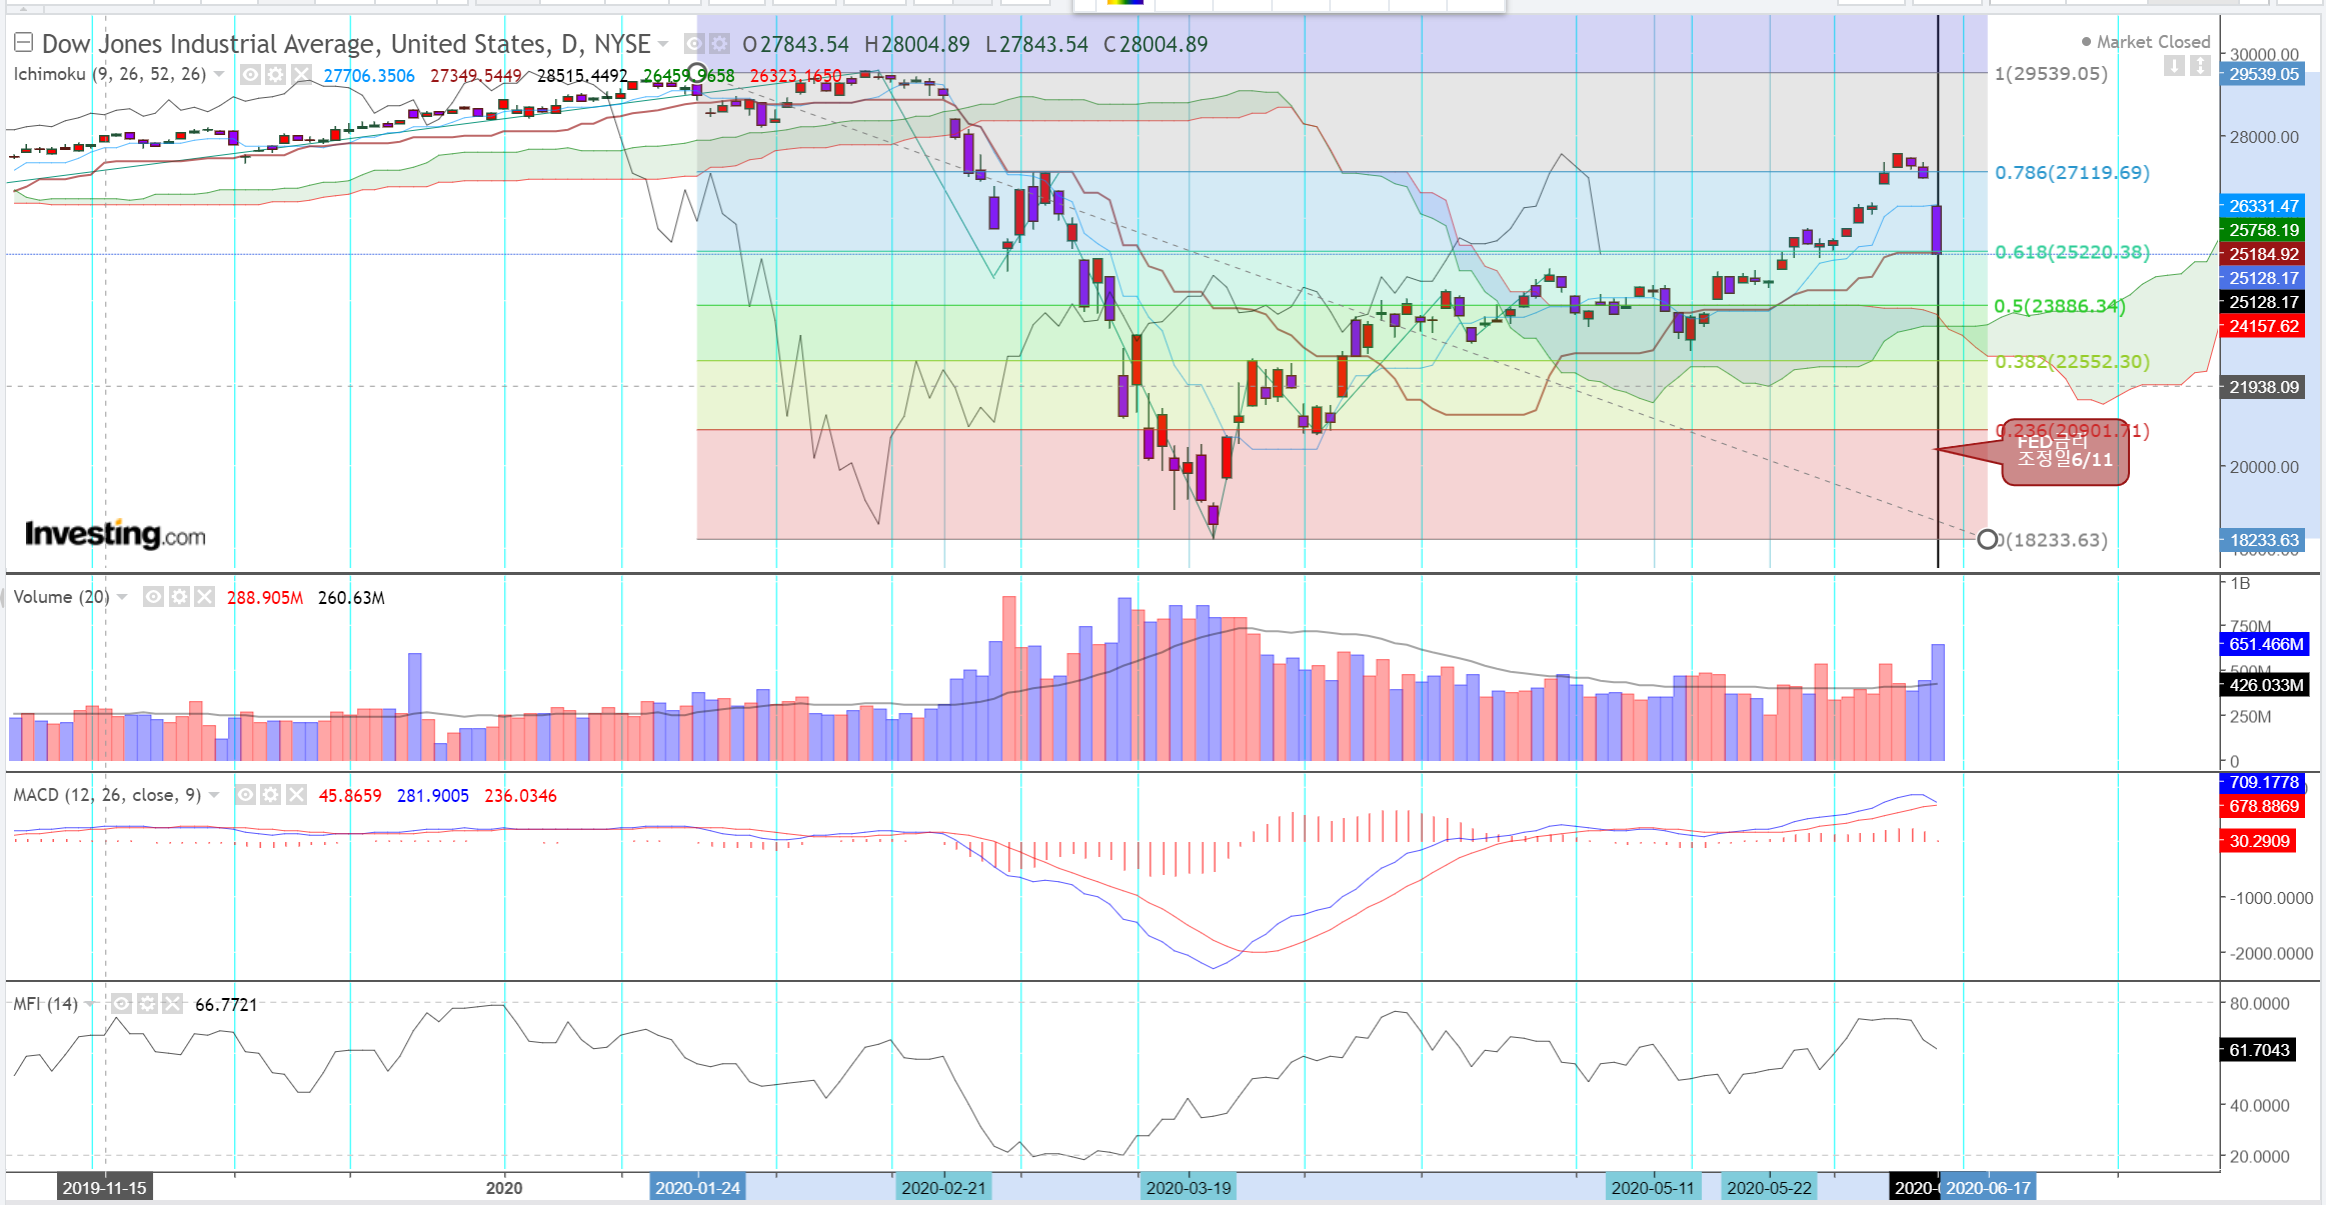Screen dimensions: 2326x1205
Task: Click the move pane down arrow
Action: tap(2174, 66)
